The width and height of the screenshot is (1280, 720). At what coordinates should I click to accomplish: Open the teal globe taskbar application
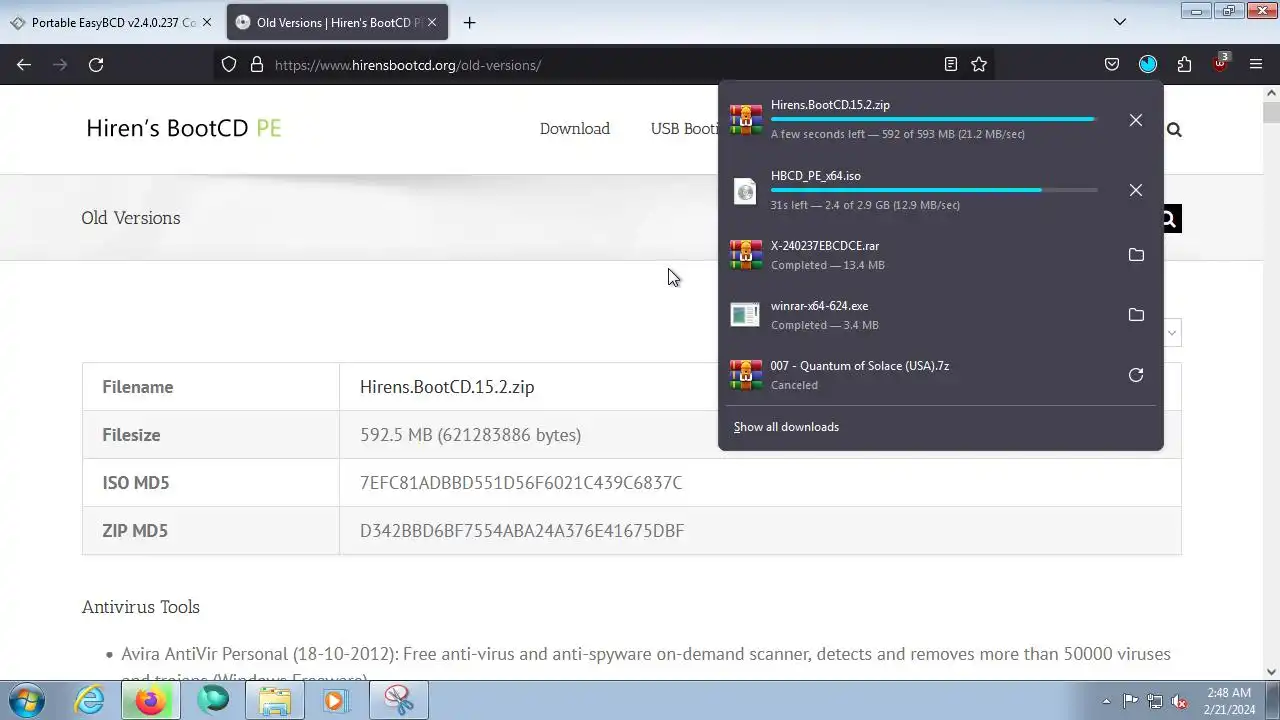pos(213,700)
